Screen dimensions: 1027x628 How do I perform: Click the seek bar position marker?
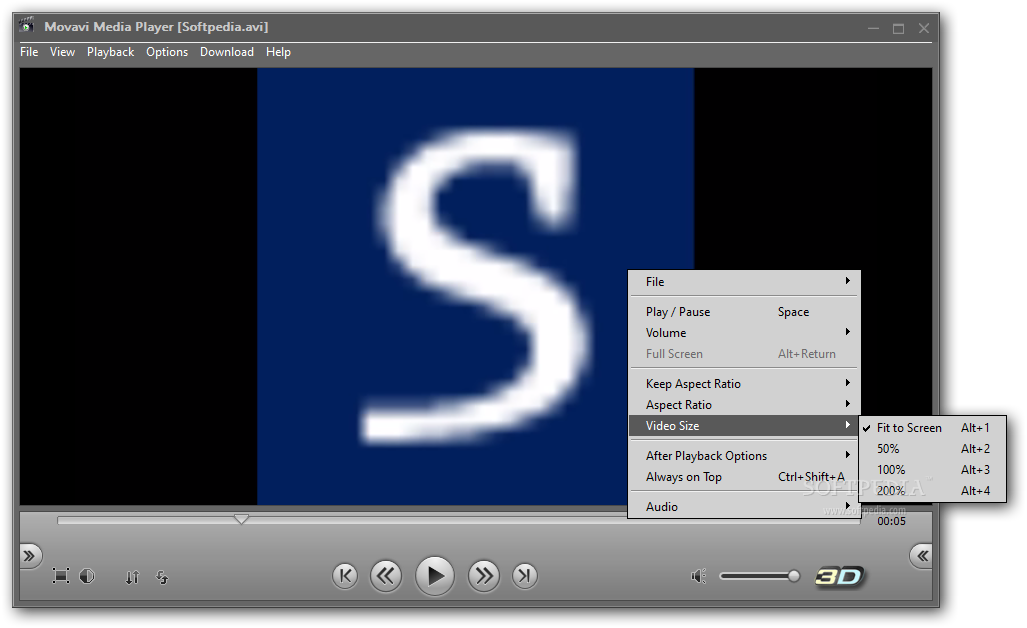click(x=241, y=519)
